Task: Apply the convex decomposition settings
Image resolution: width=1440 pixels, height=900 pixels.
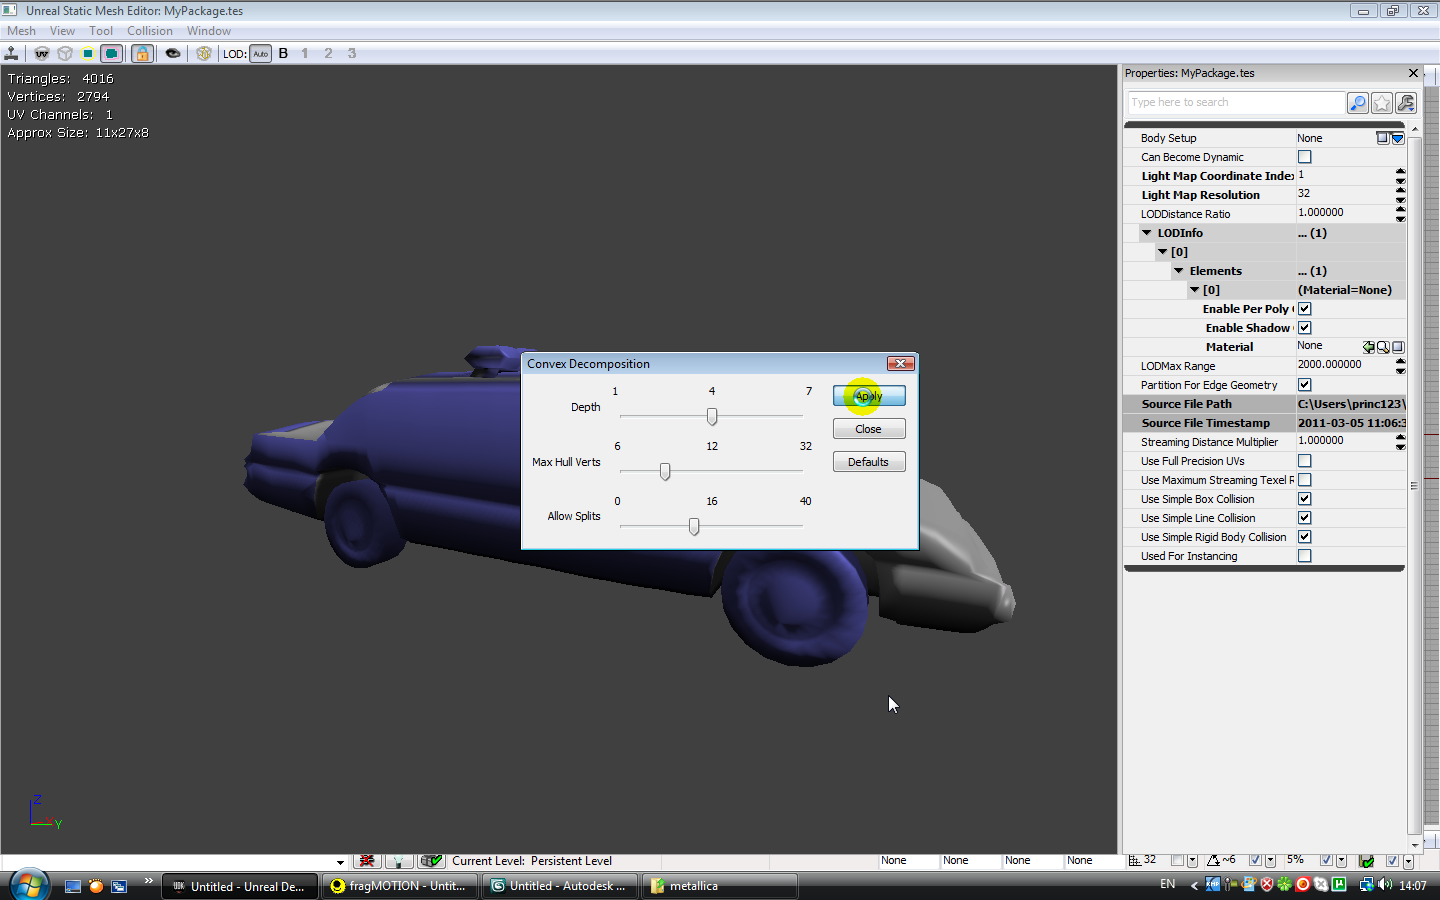Action: (869, 396)
